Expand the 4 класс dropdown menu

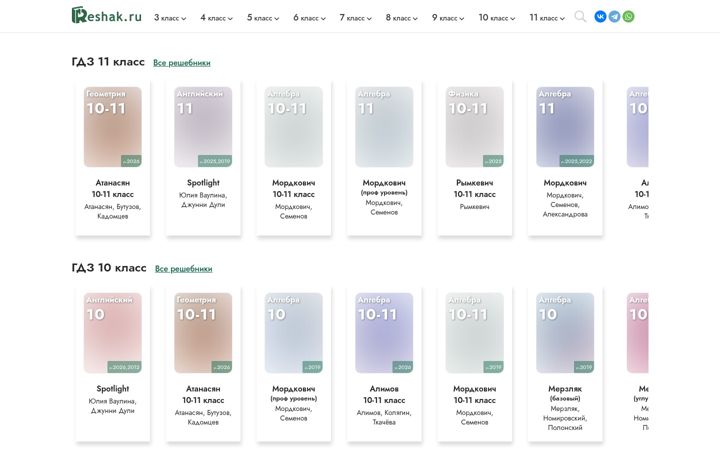(x=216, y=18)
